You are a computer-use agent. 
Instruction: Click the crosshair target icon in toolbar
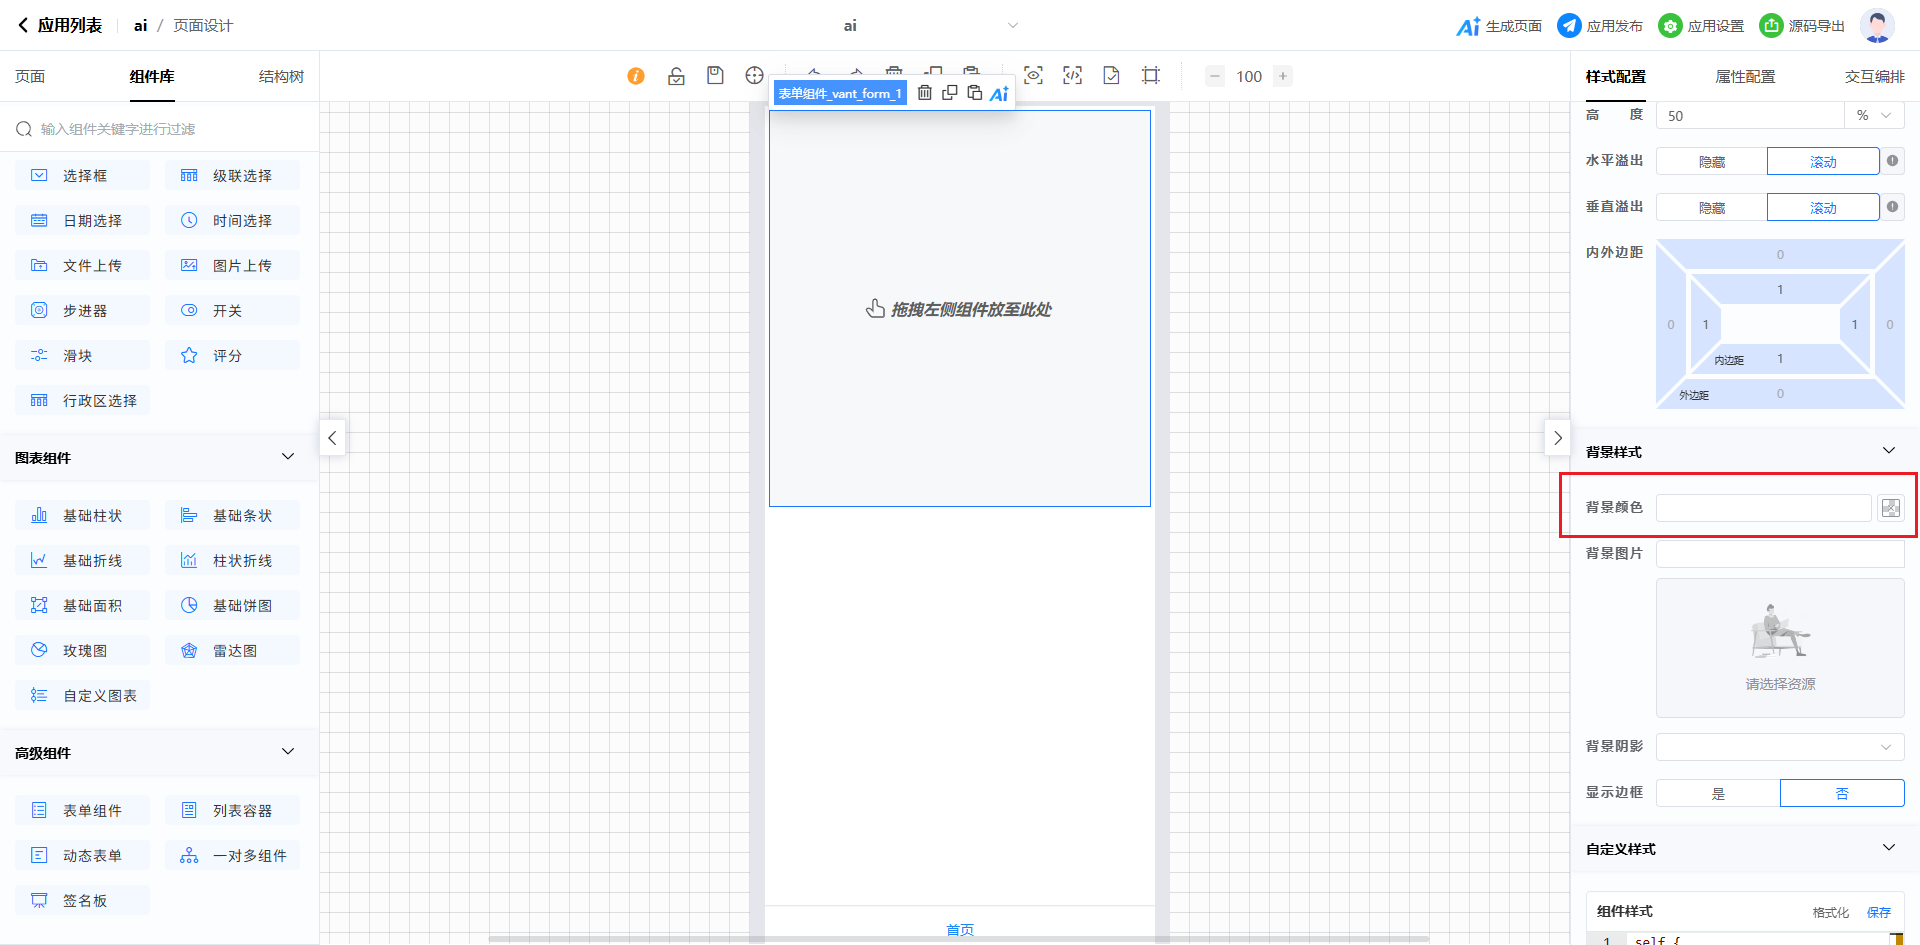tap(754, 76)
